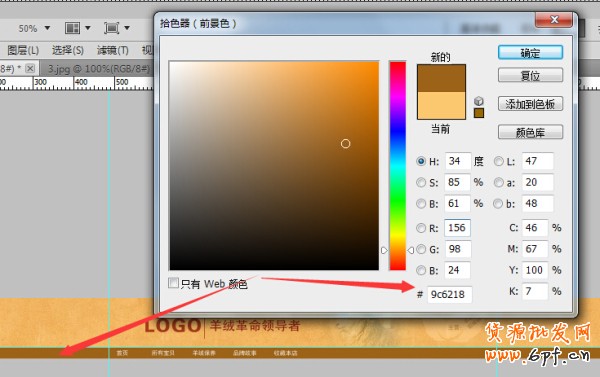Click the arrange documents icon in toolbar

click(x=72, y=28)
